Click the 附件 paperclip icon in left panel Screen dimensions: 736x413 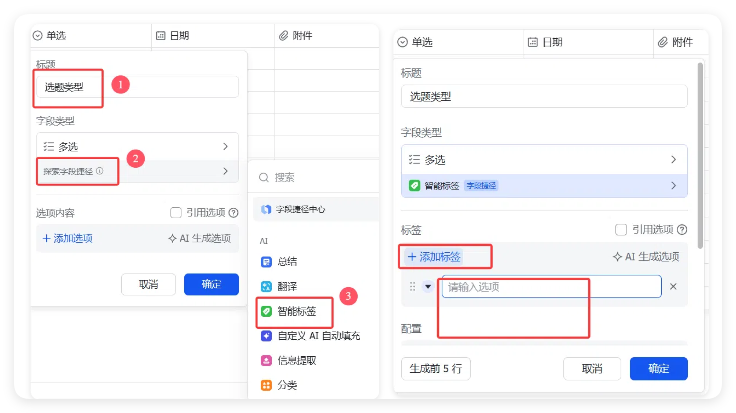coord(284,36)
